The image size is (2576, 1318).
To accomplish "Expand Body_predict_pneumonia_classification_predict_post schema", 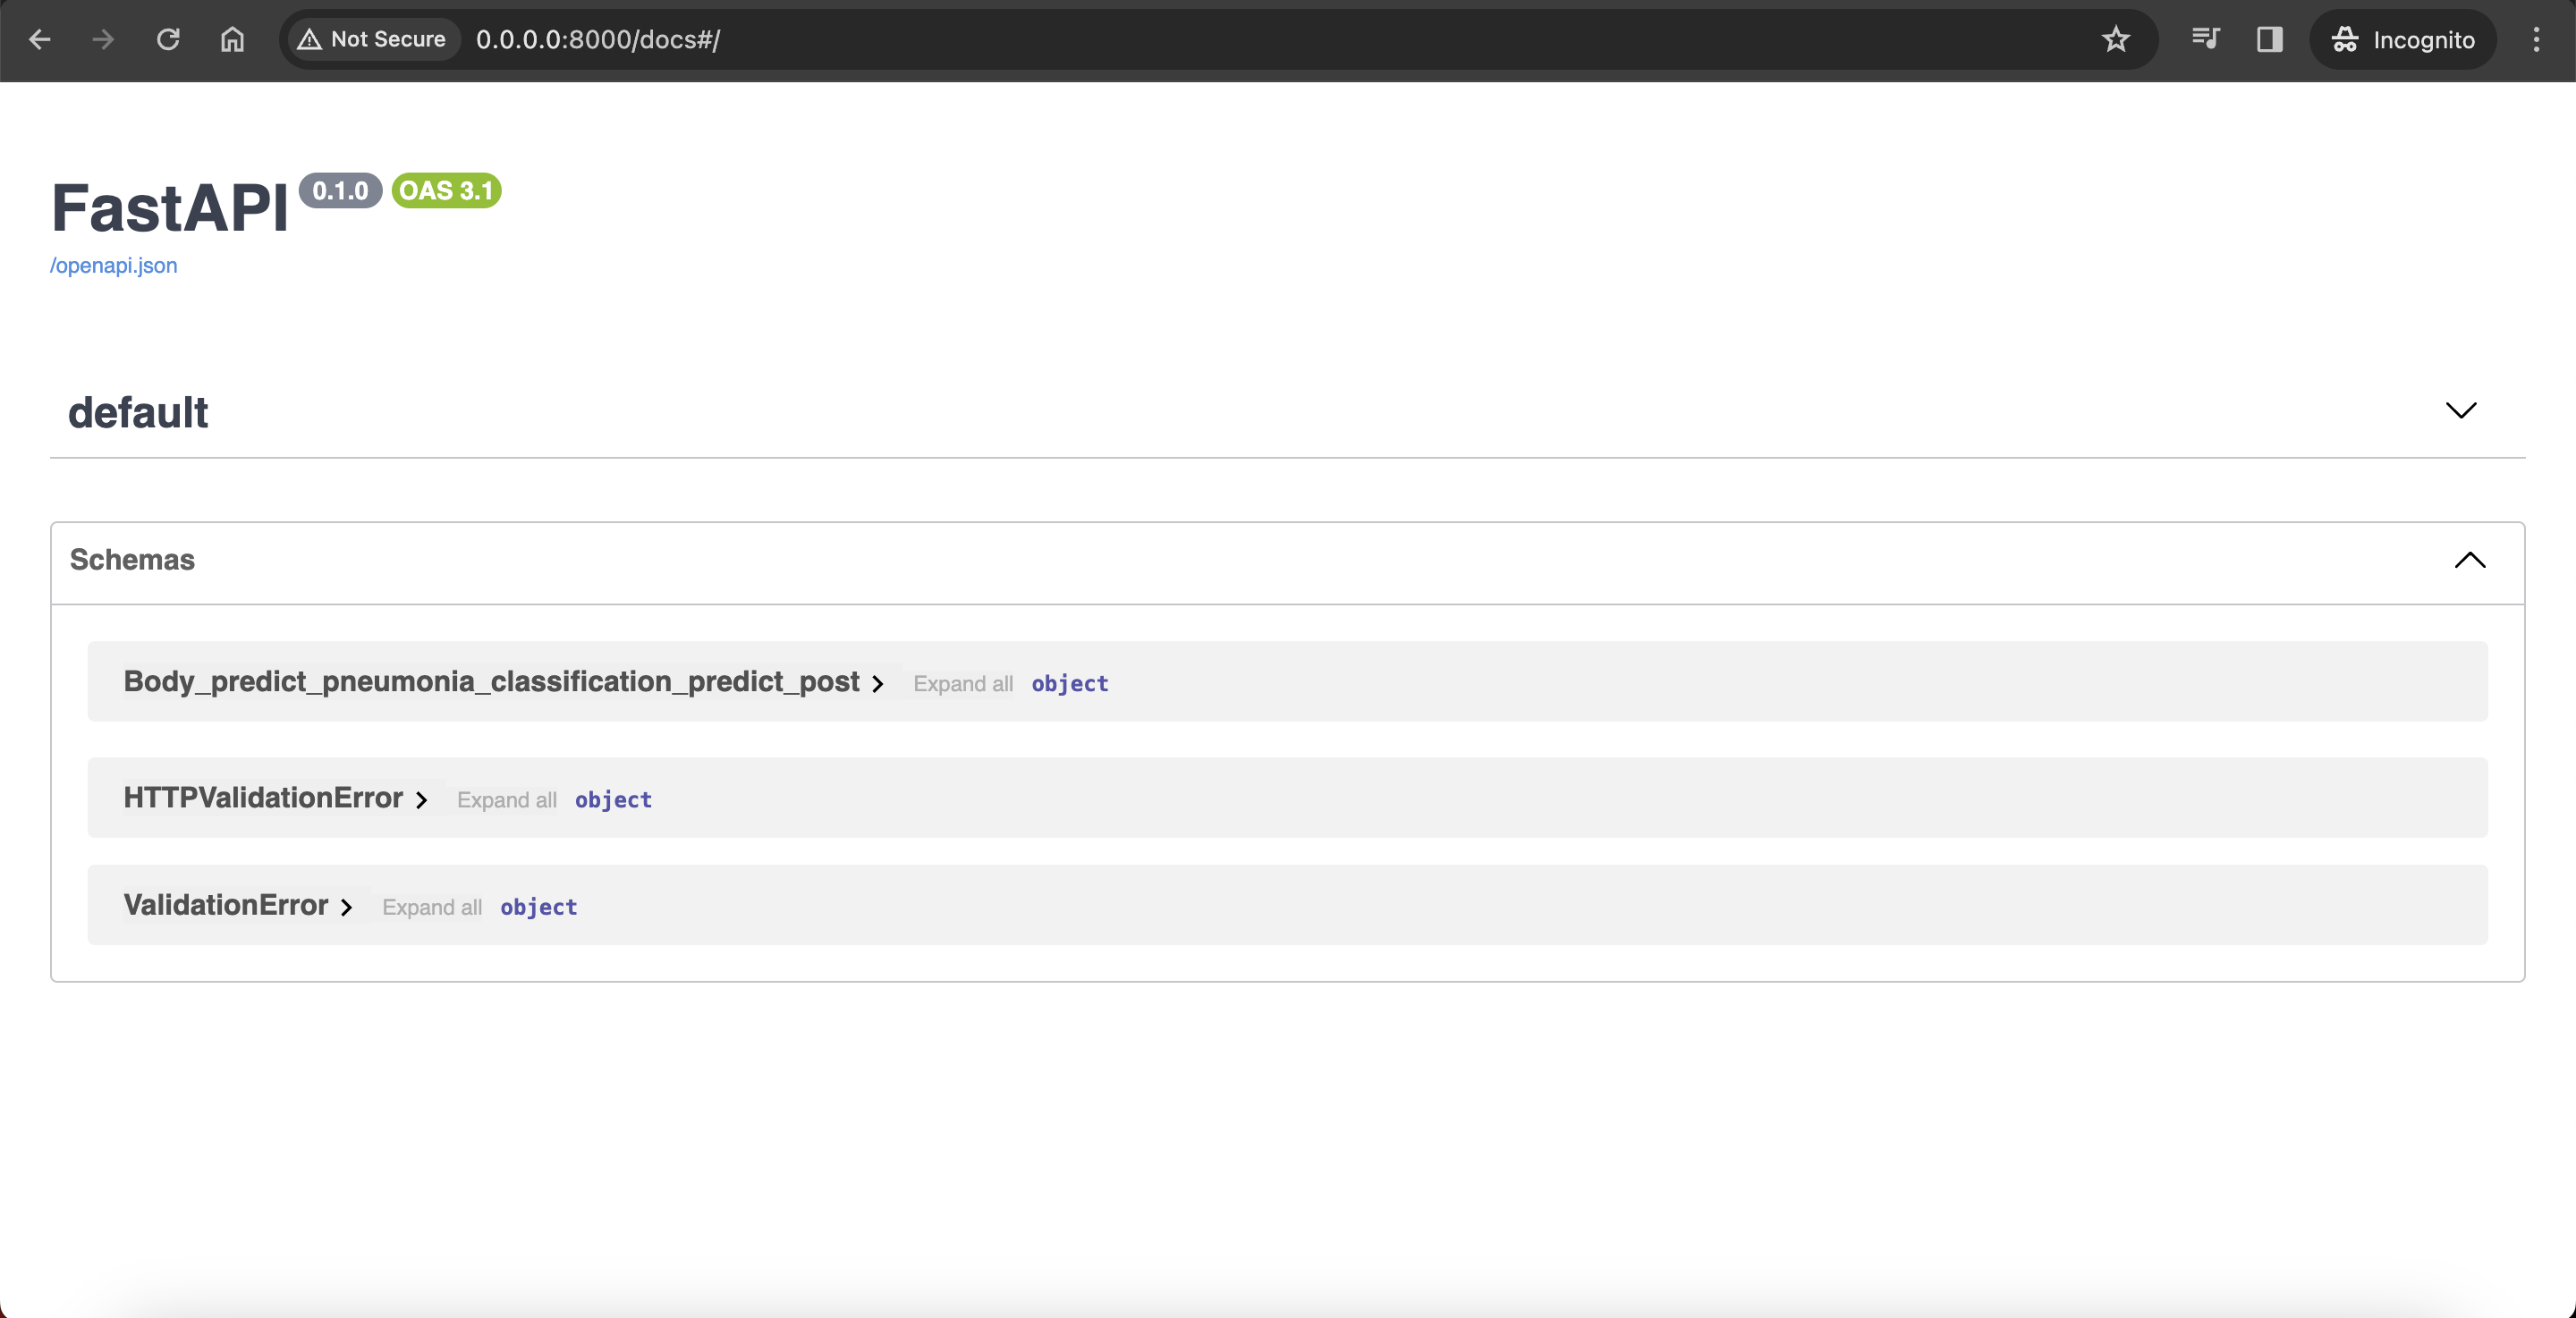I will (877, 684).
